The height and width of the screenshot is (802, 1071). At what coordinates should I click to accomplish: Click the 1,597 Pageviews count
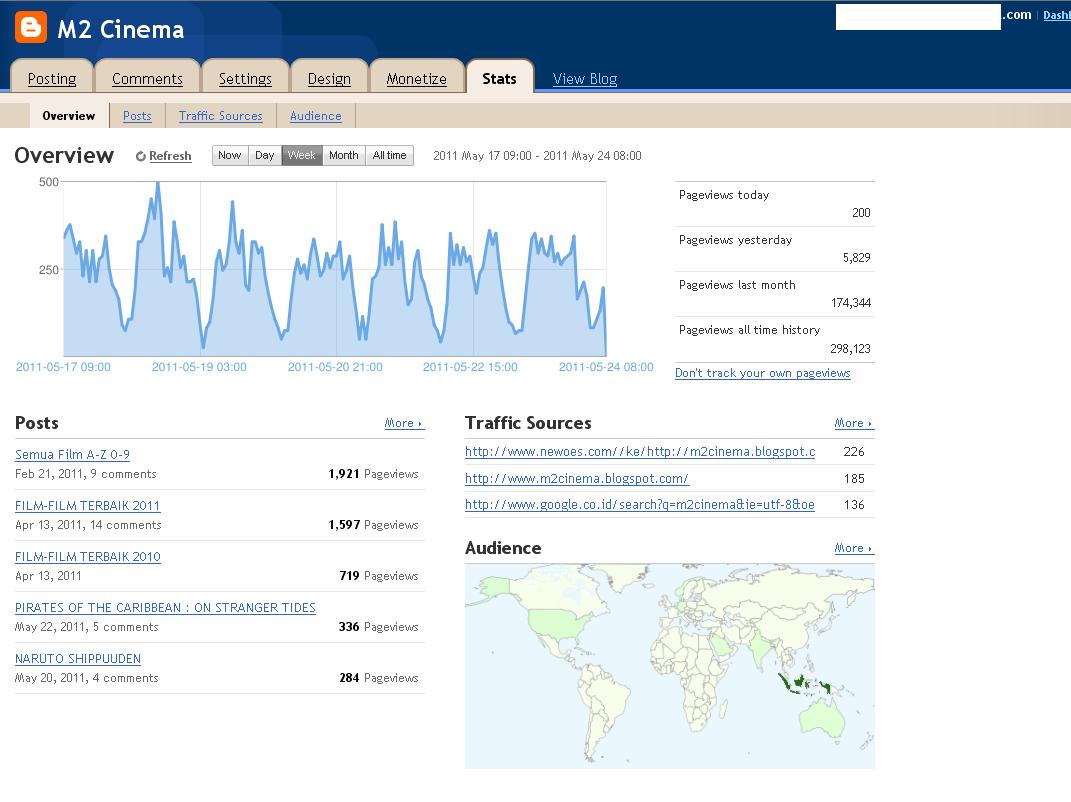point(373,525)
